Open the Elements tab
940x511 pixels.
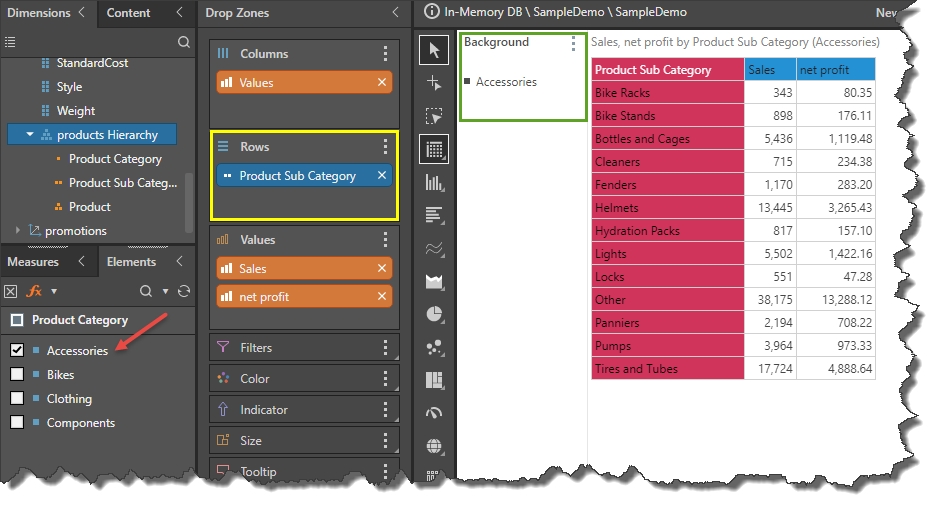point(131,262)
